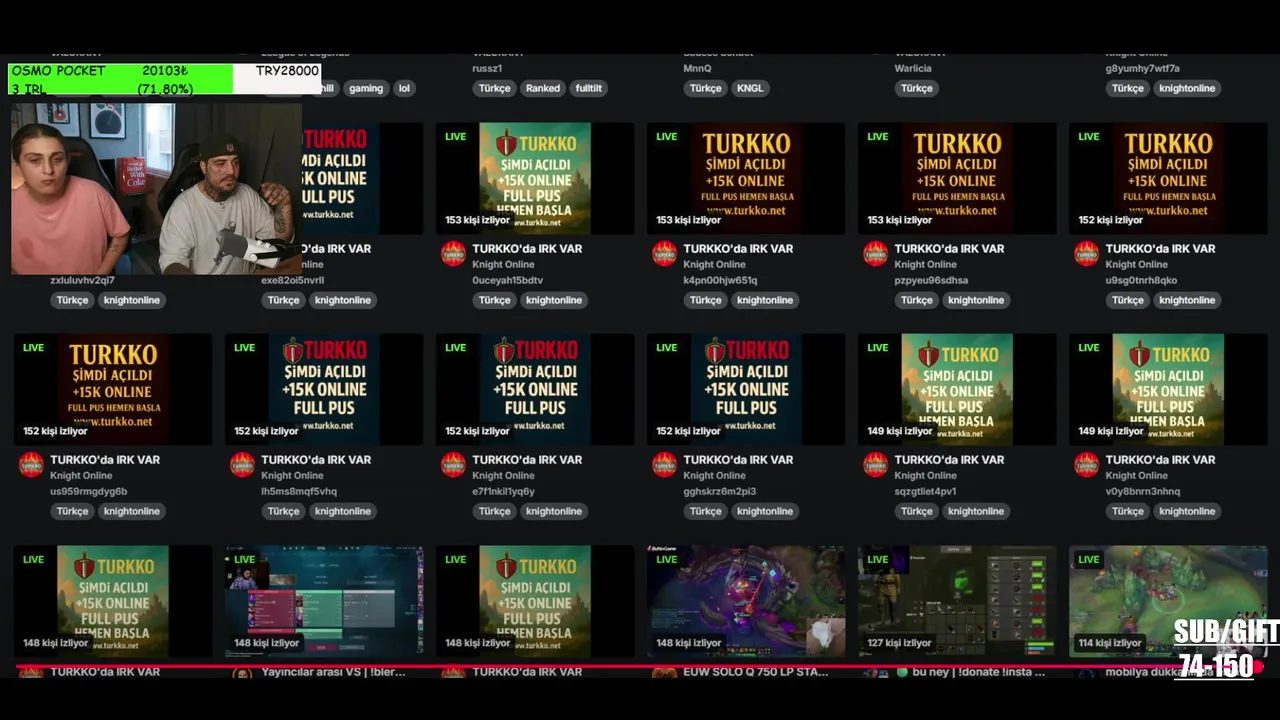Open stream thumbnail above e7f1nkll1yq6y
The width and height of the screenshot is (1280, 720).
[535, 389]
